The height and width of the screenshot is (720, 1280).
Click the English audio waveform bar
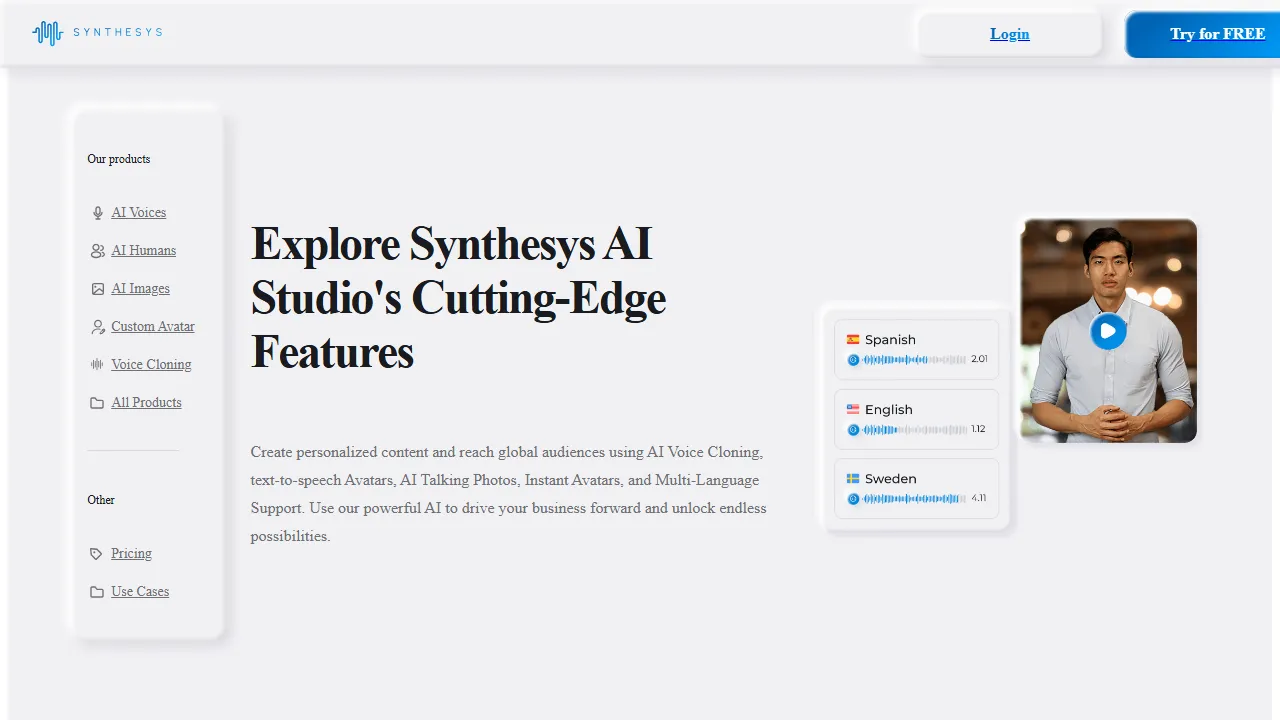tap(915, 430)
